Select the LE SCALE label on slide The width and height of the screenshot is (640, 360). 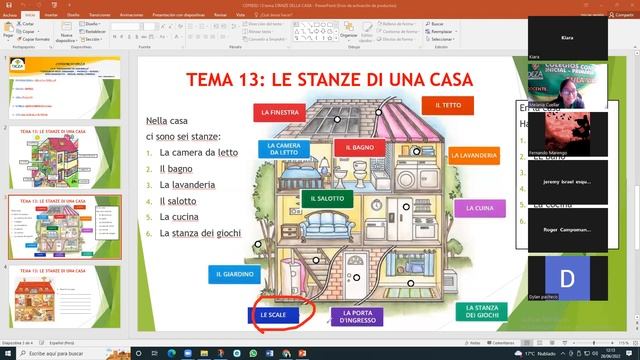[273, 315]
